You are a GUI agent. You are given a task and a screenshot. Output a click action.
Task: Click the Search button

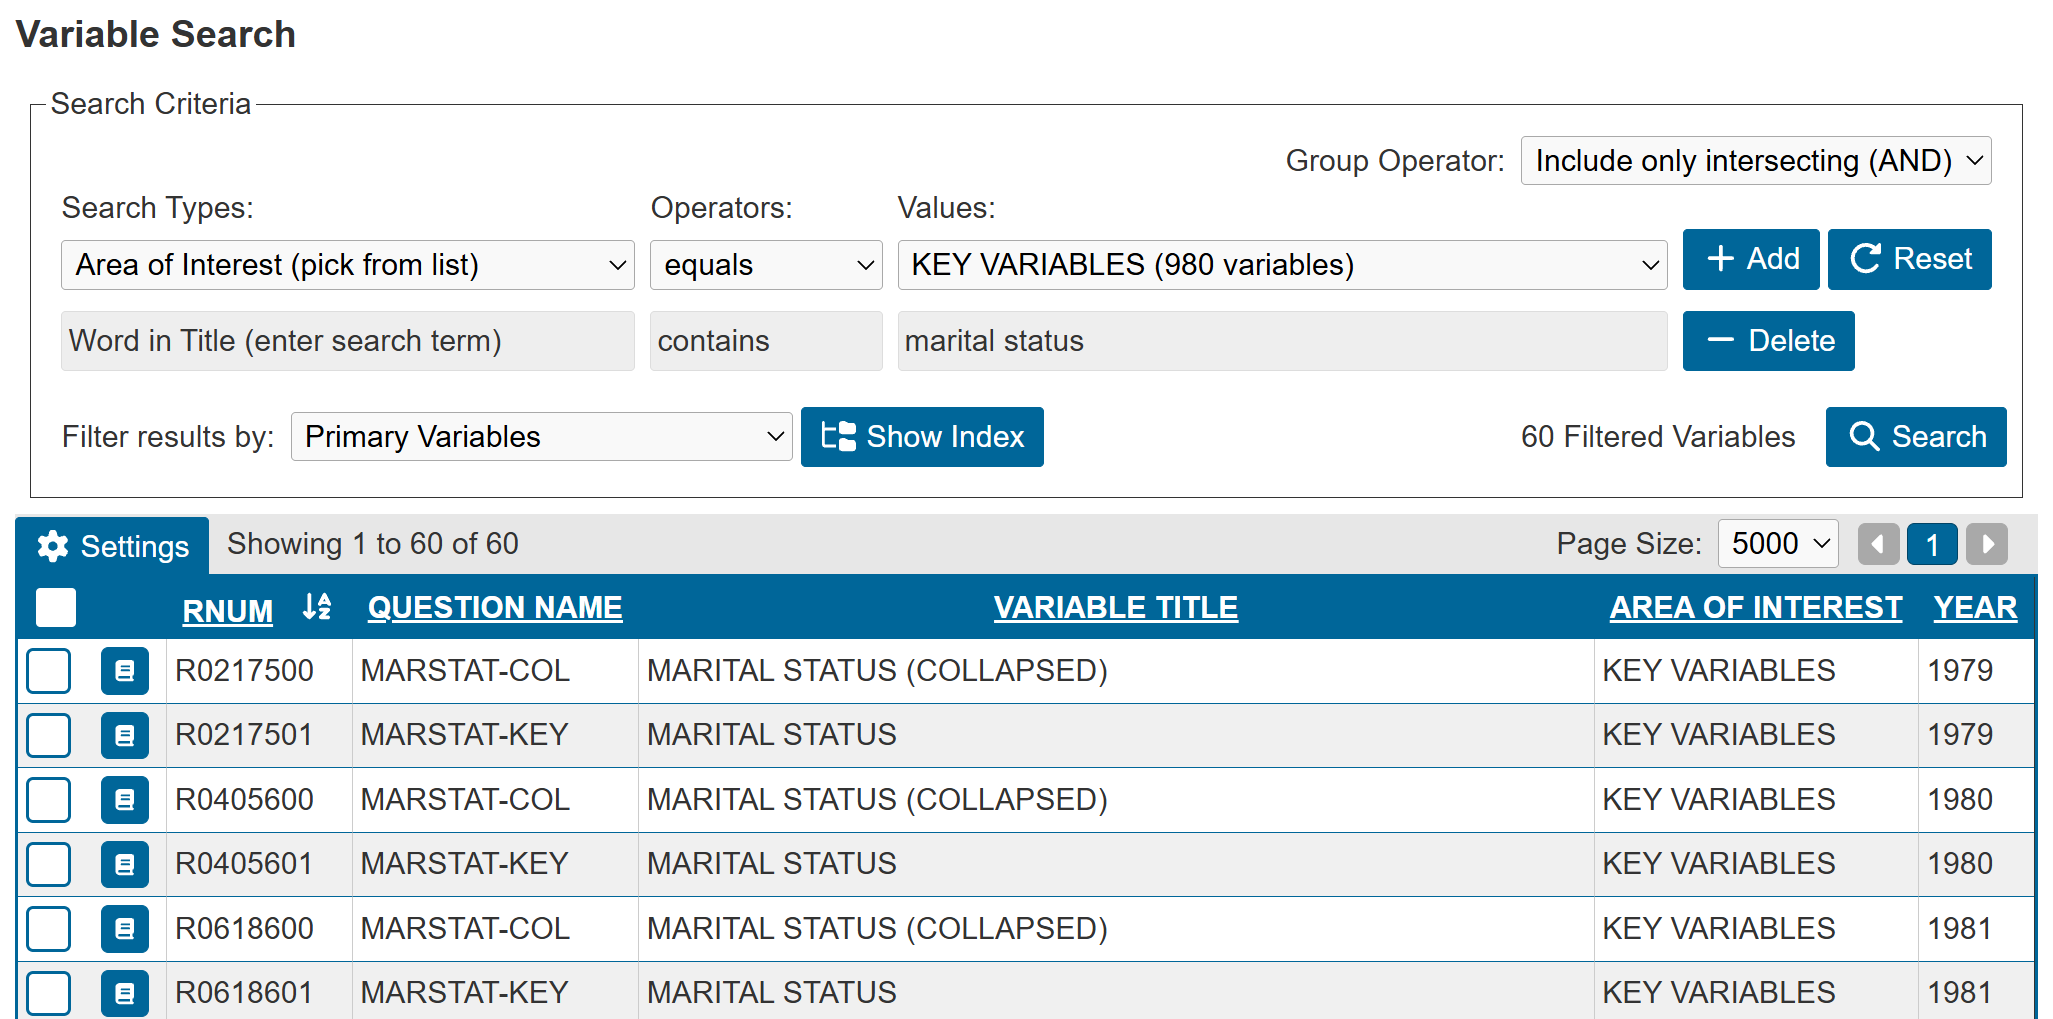click(1916, 437)
